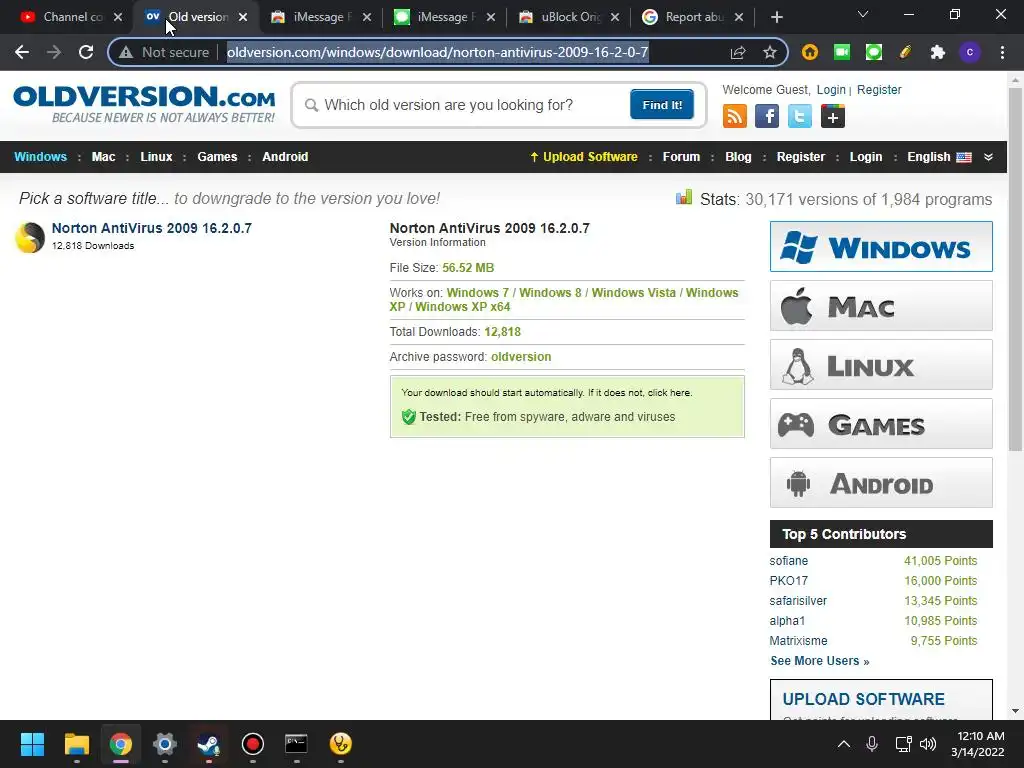The image size is (1024, 768).
Task: Reload the page with the refresh icon
Action: (86, 52)
